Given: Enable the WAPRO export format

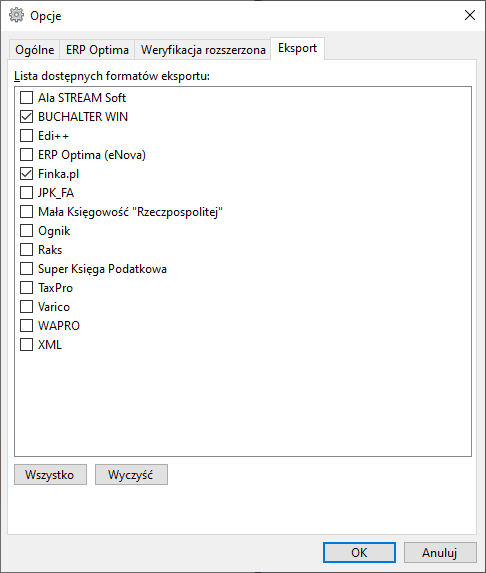Looking at the screenshot, I should pos(26,326).
